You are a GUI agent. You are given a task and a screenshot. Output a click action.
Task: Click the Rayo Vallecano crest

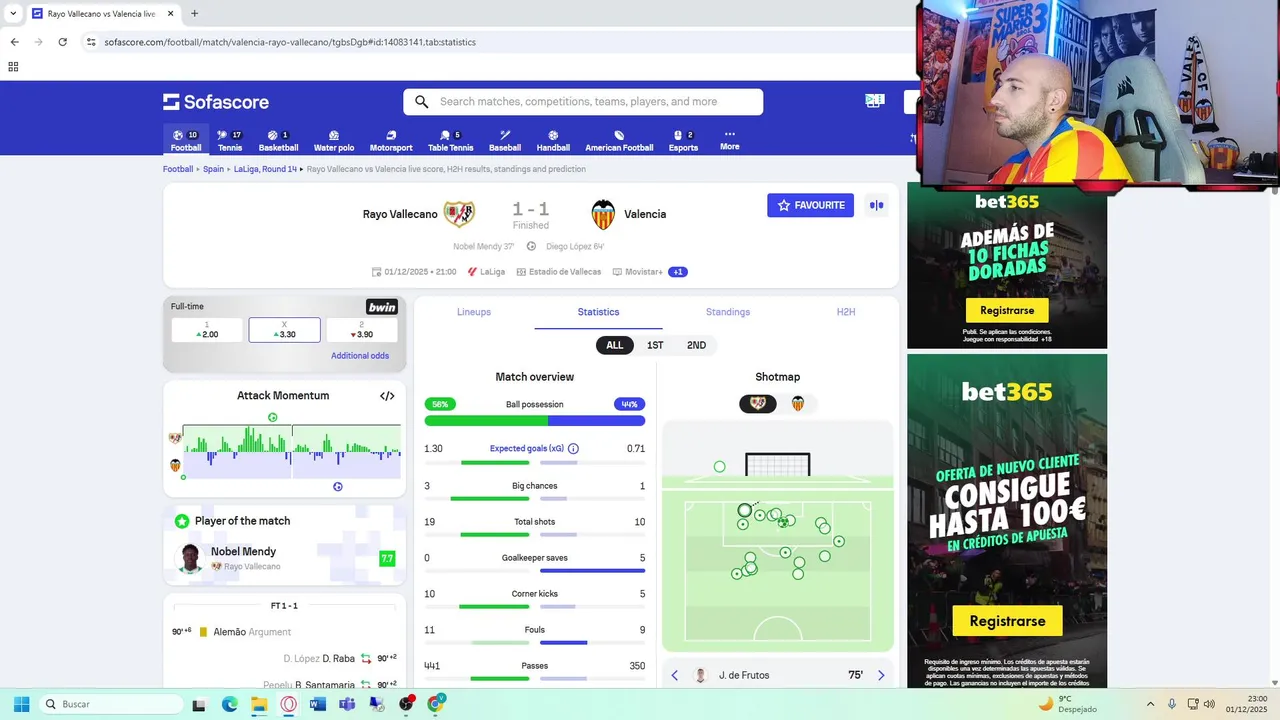[459, 214]
